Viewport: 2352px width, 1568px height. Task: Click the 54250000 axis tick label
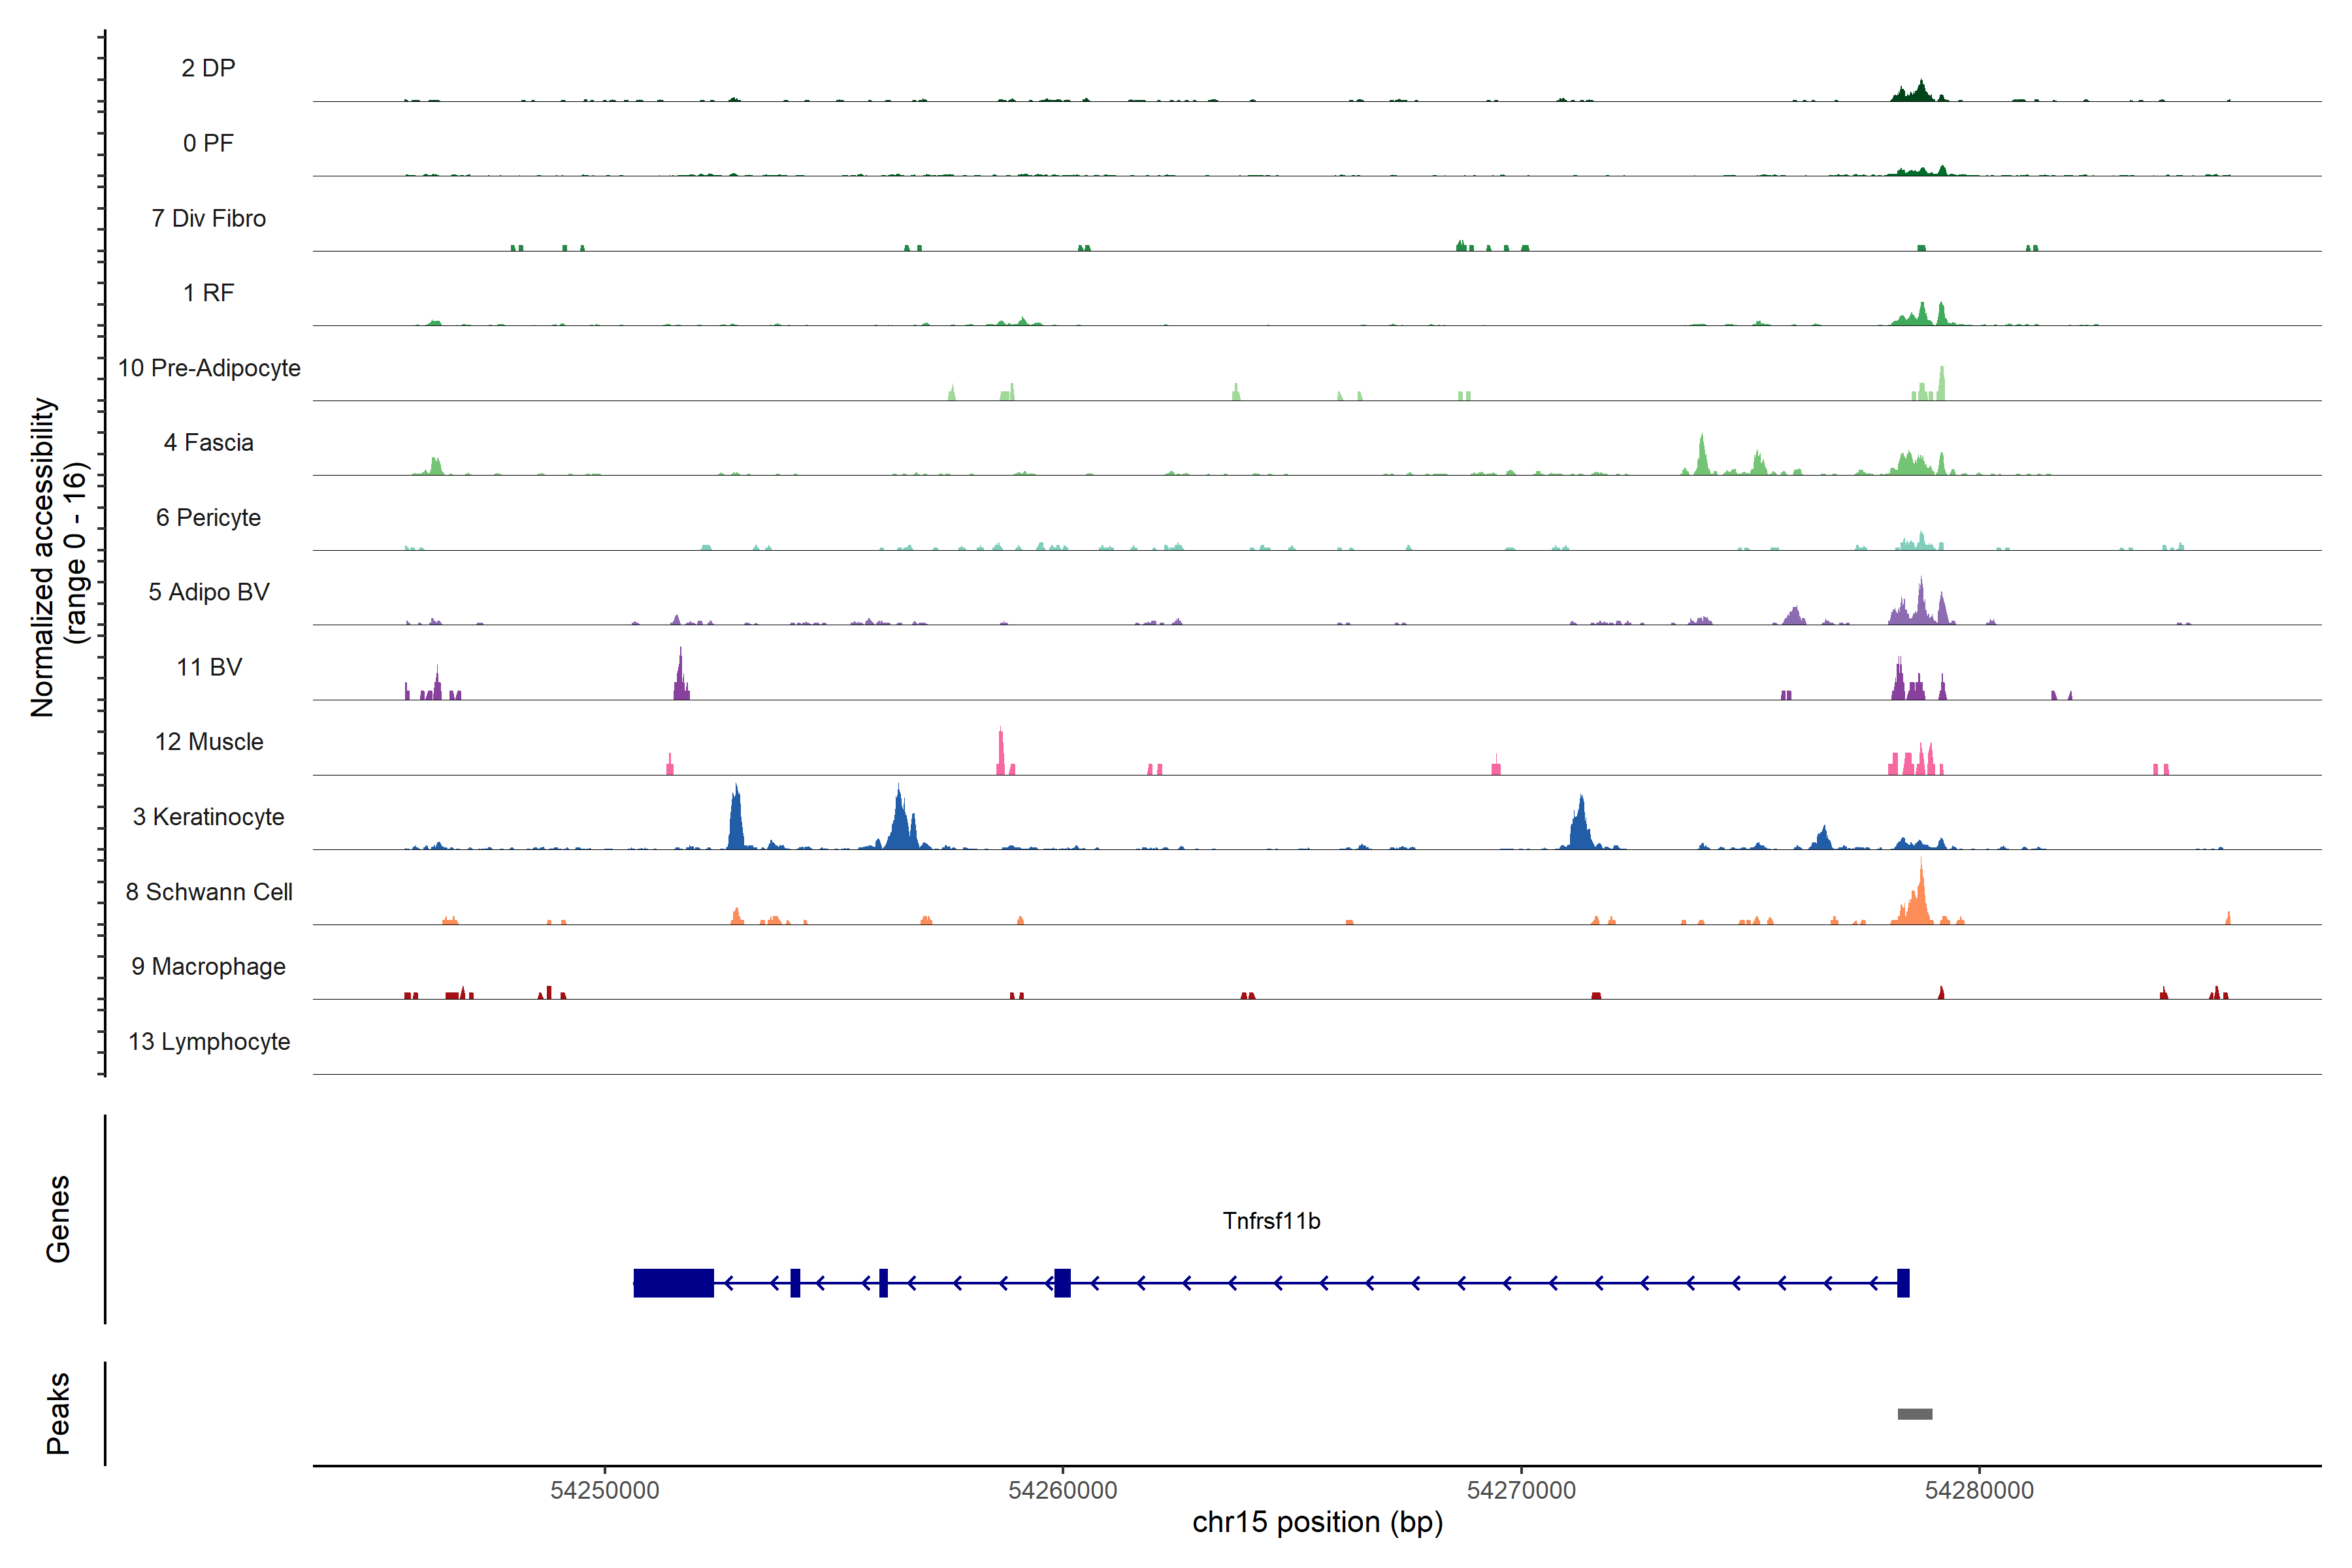[604, 1490]
